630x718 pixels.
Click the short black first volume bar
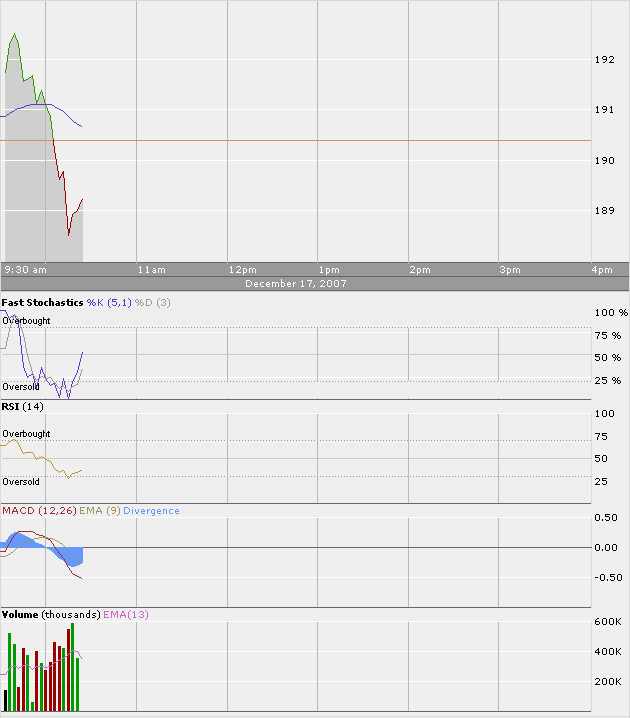pos(5,701)
